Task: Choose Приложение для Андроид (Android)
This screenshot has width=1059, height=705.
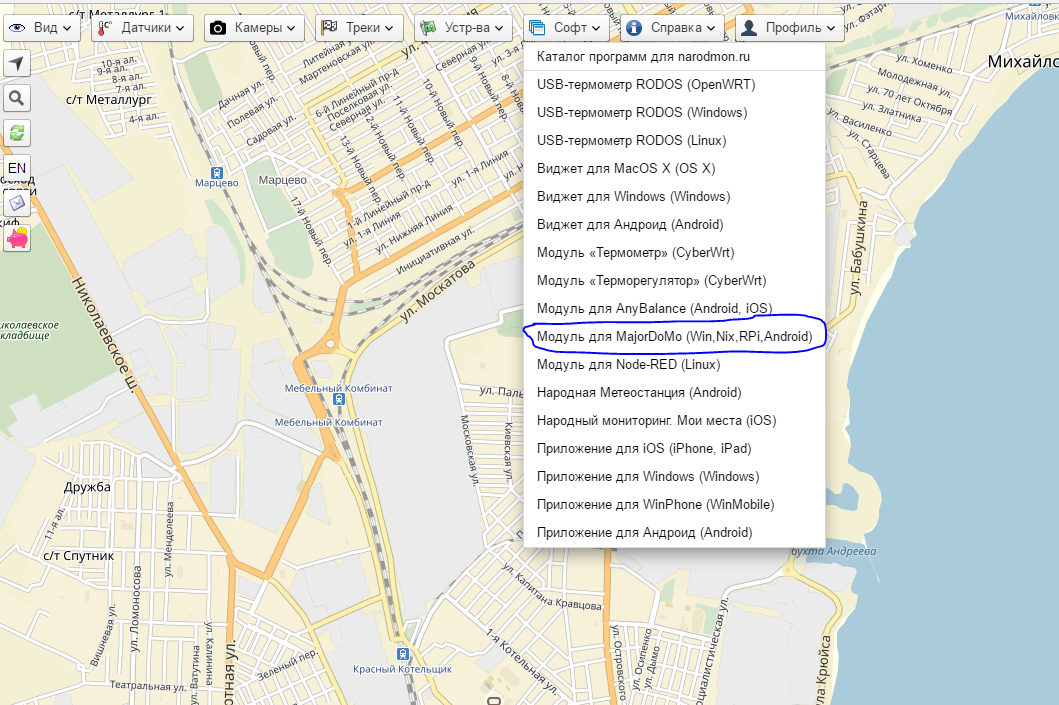Action: coord(674,533)
